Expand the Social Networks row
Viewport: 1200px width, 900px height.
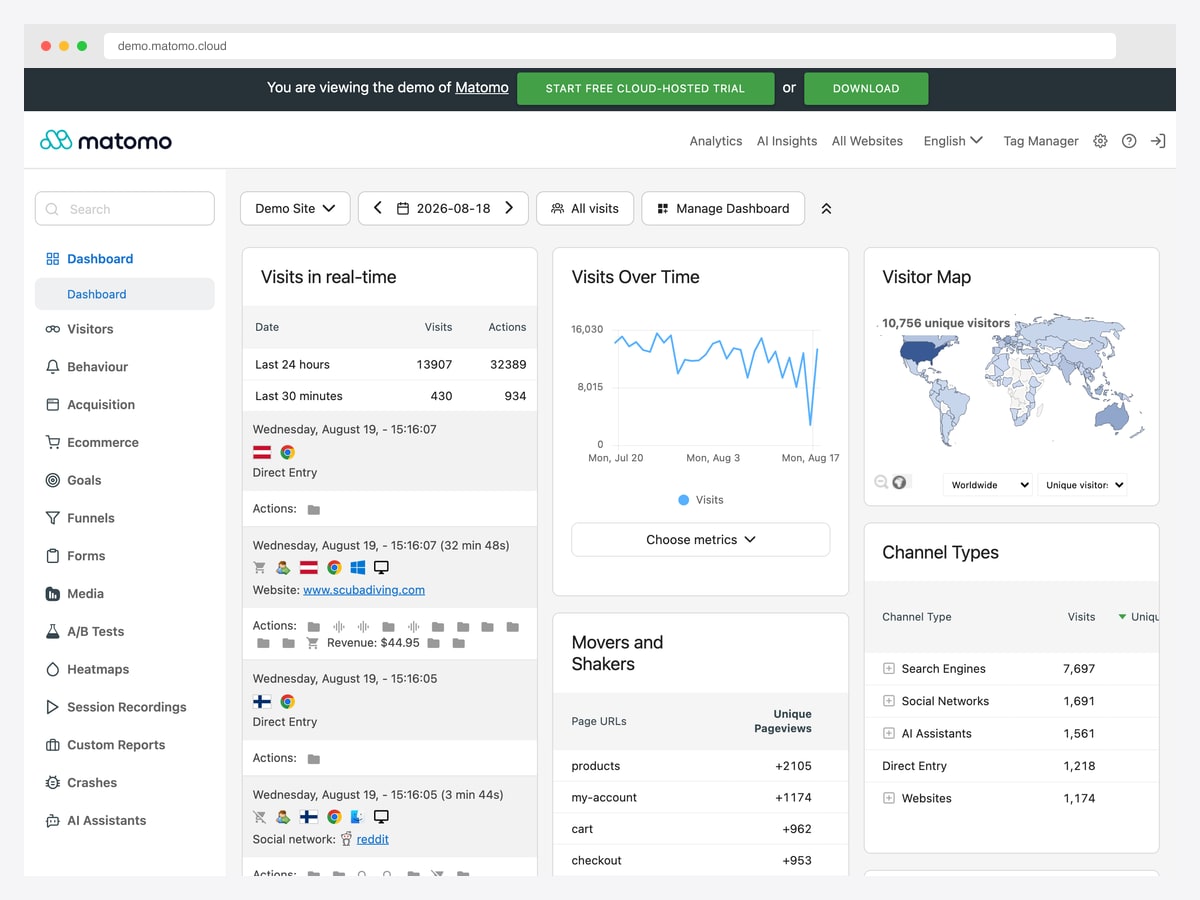888,701
